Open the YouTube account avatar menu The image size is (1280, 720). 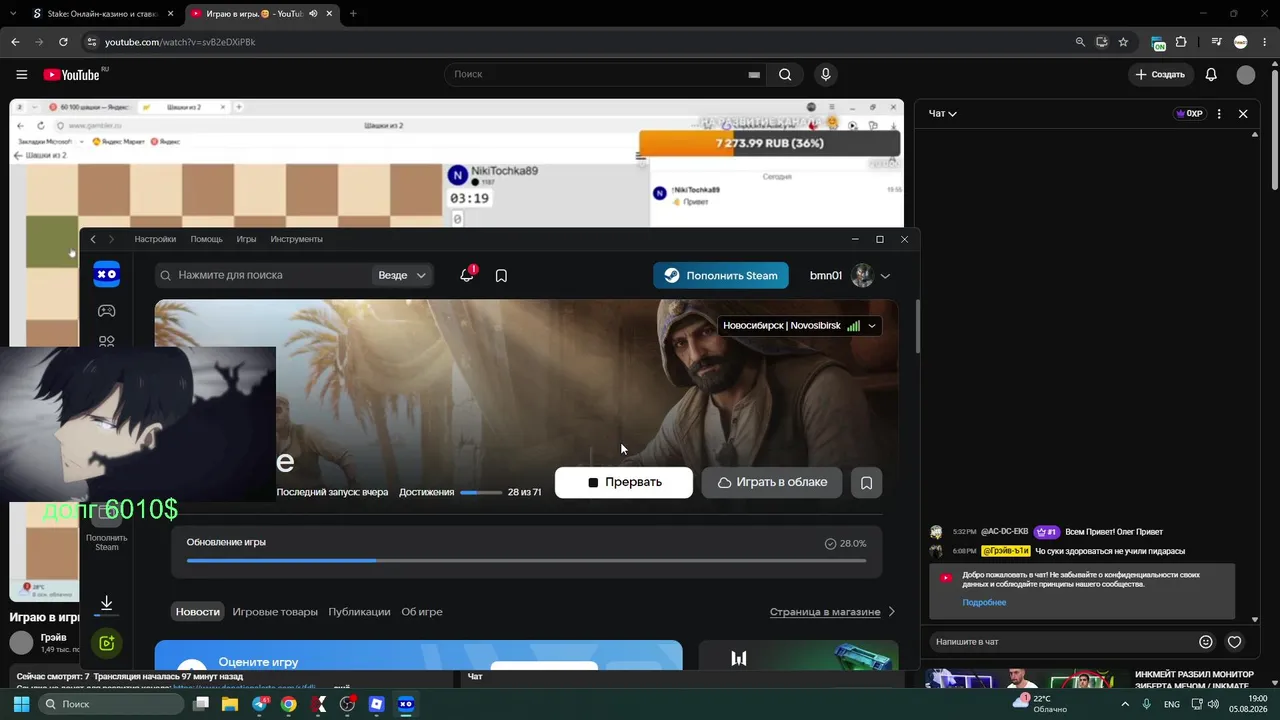[1245, 74]
